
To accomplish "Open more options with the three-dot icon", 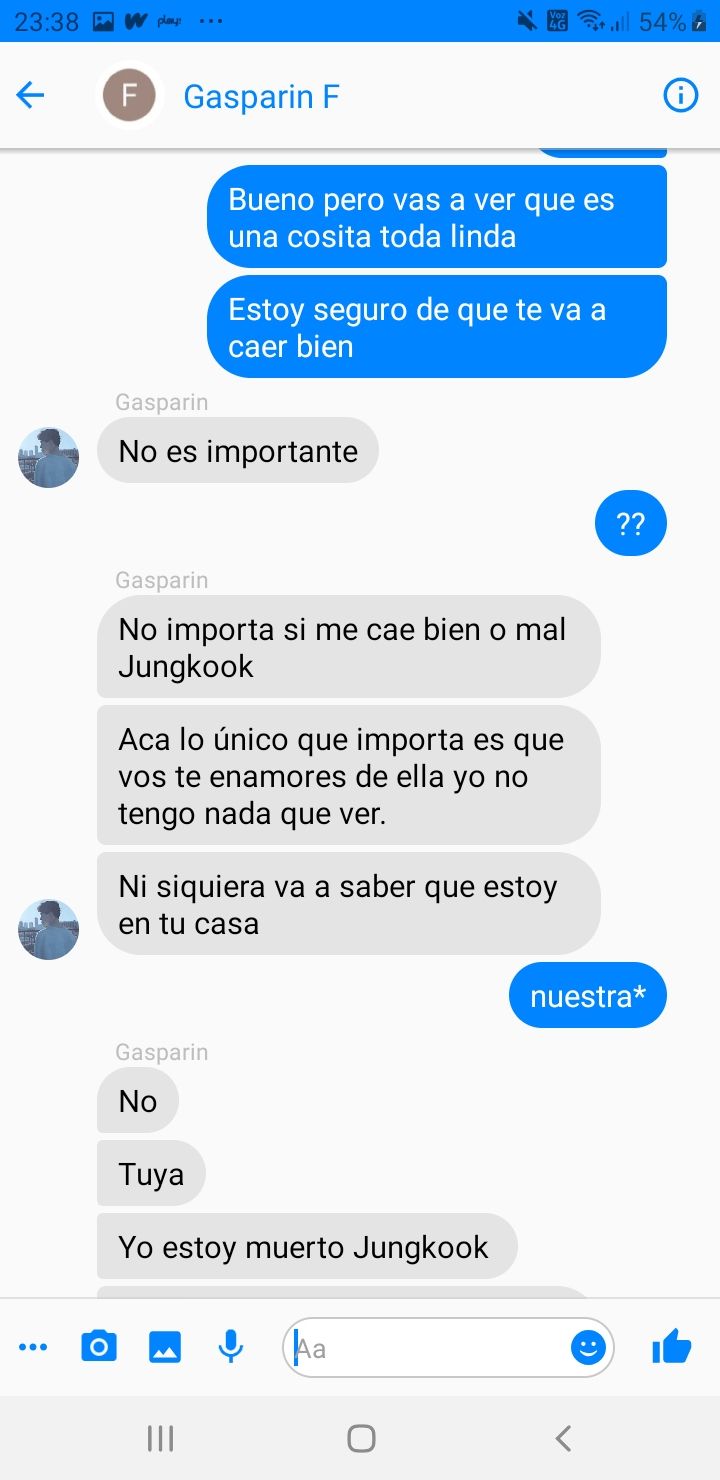I will tap(33, 1348).
